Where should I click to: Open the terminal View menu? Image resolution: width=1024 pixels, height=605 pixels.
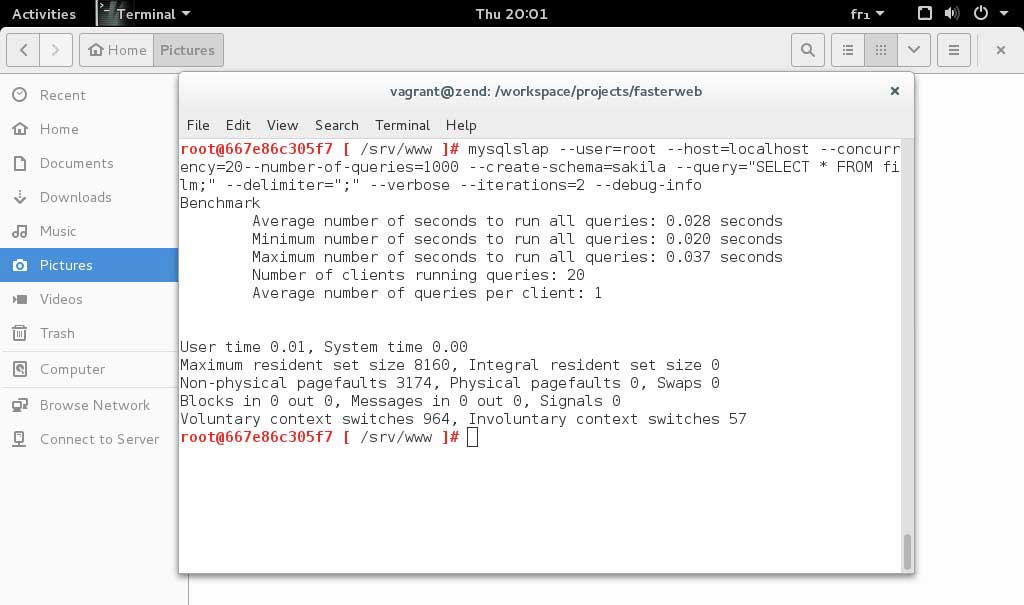[282, 125]
